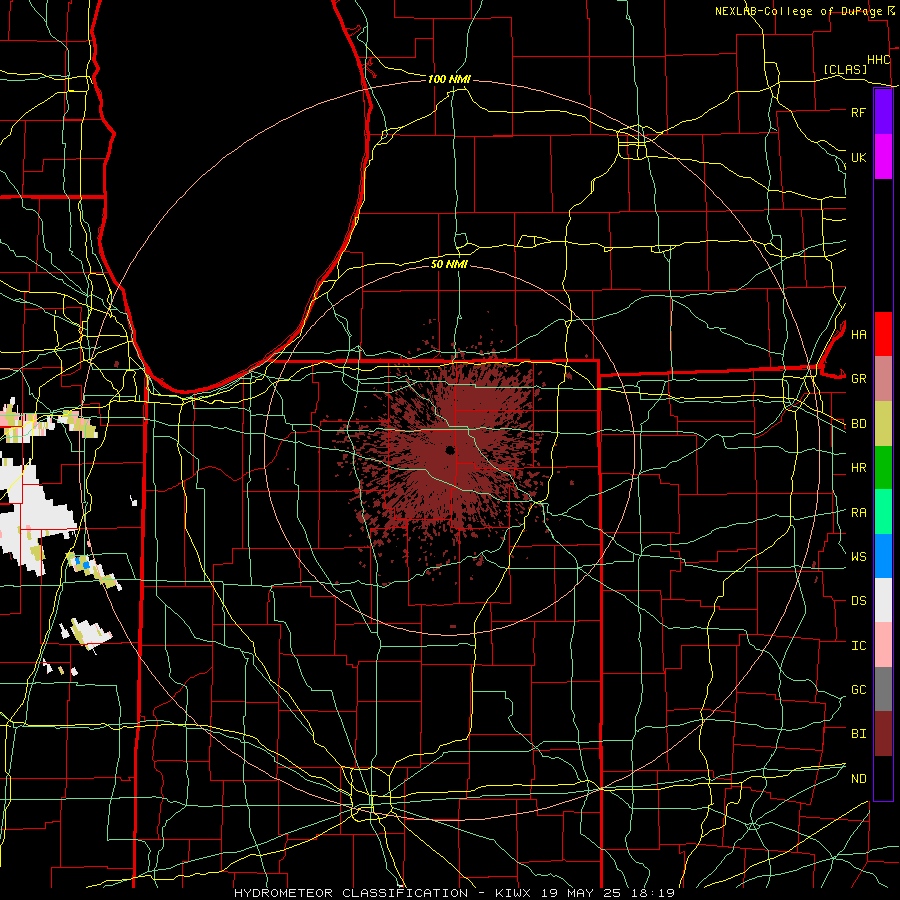
Task: Click the [CLAS] label above legend
Action: (845, 69)
